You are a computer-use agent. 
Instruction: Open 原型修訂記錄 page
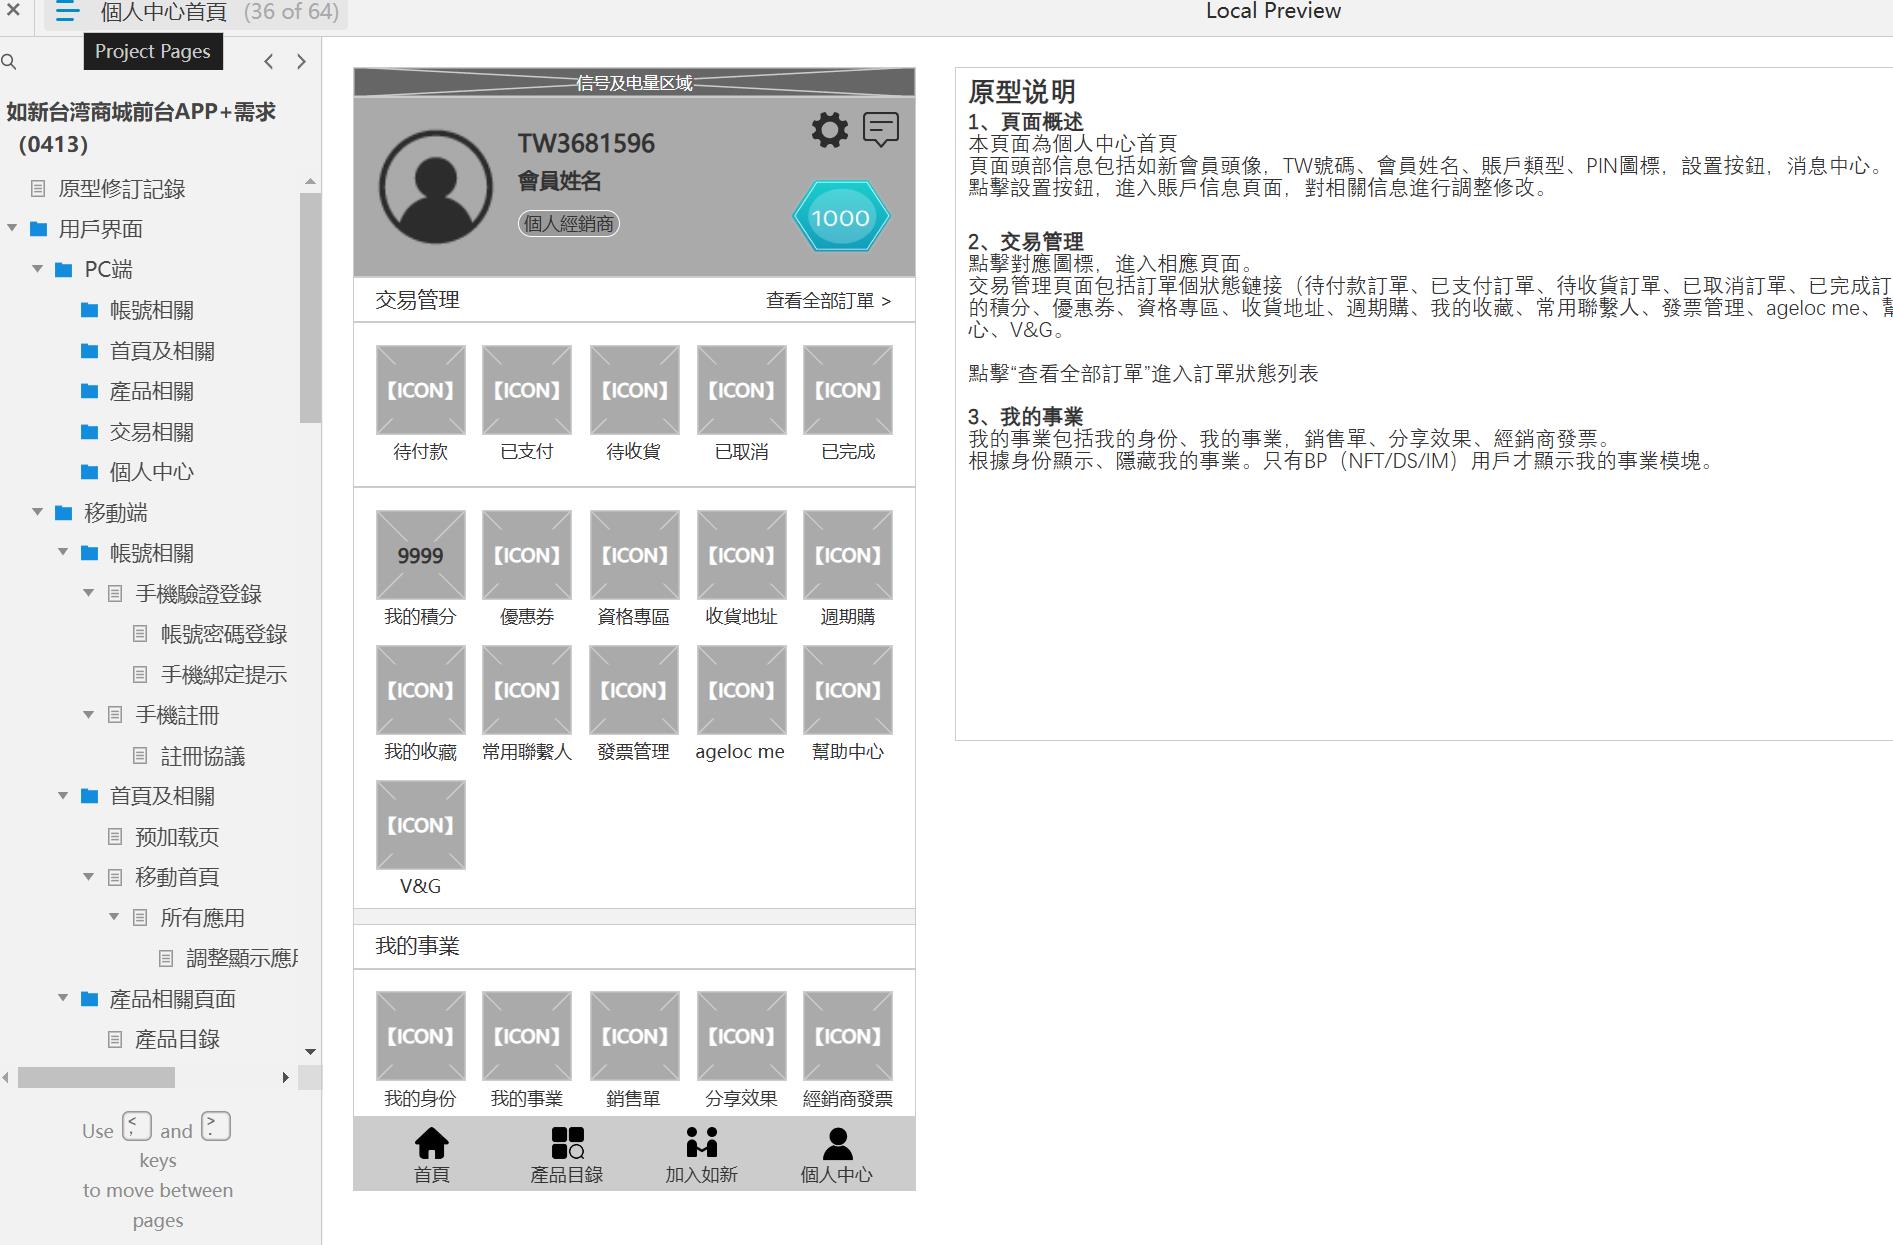pos(121,189)
